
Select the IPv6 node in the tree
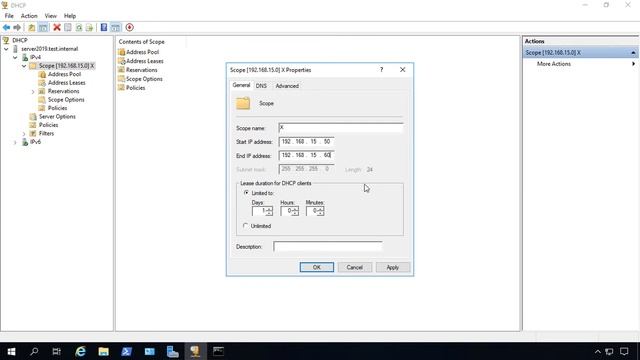[35, 142]
